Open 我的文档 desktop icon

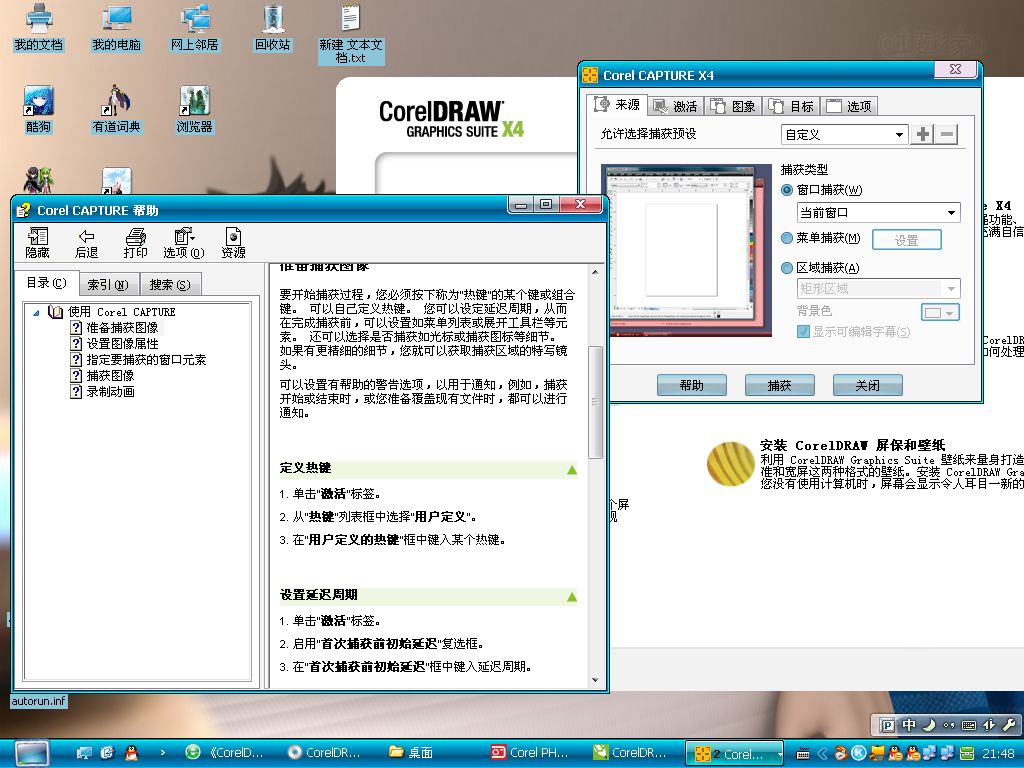point(39,27)
